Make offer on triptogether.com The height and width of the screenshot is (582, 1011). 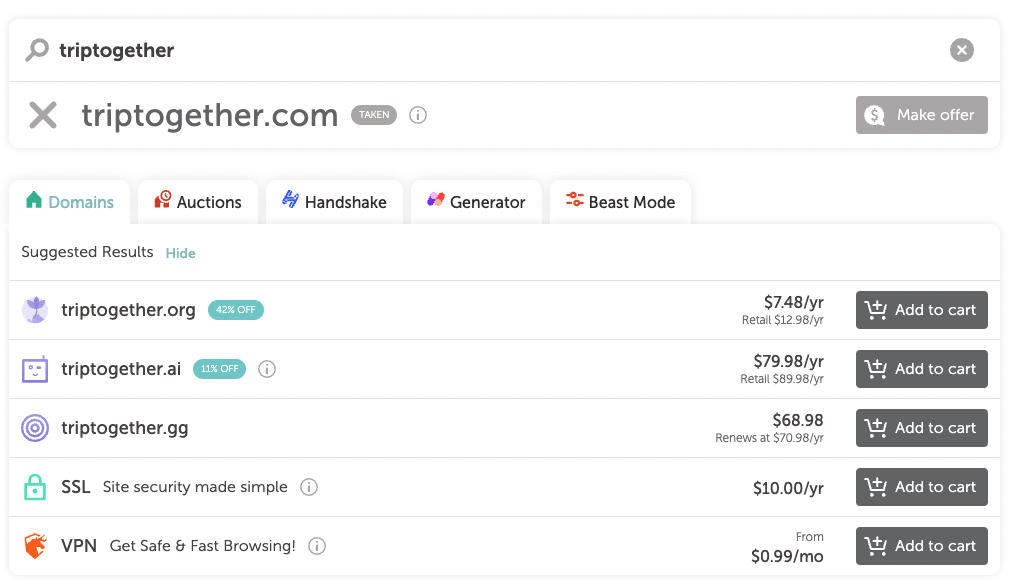(x=921, y=115)
